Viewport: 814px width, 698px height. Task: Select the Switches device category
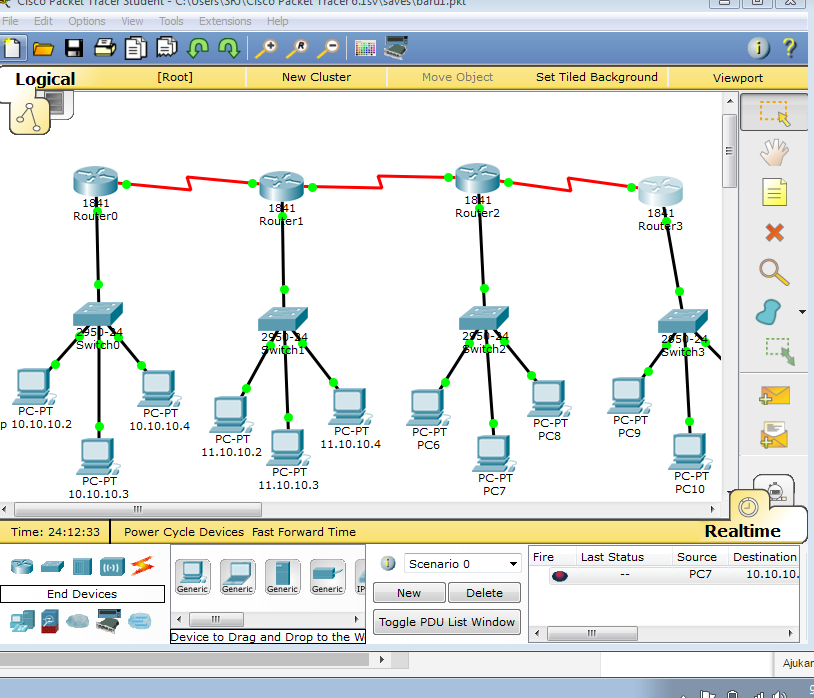pos(52,566)
